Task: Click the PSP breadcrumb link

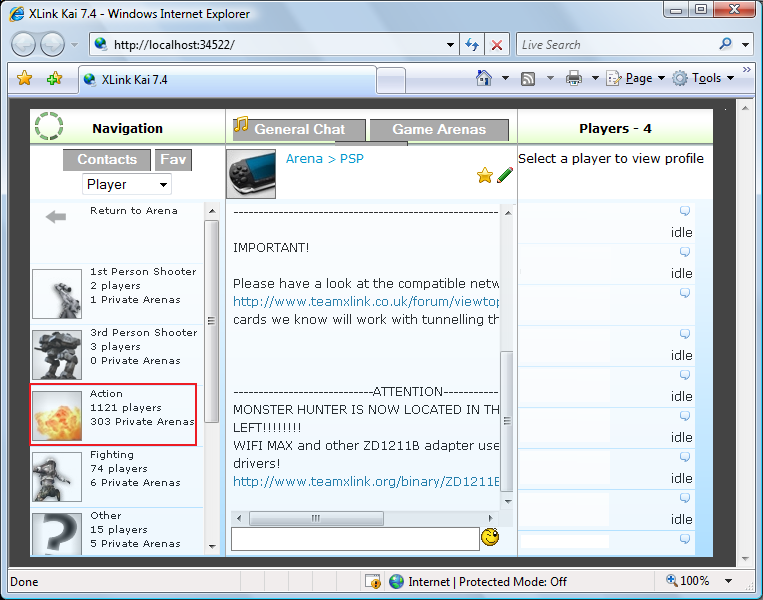Action: click(352, 159)
